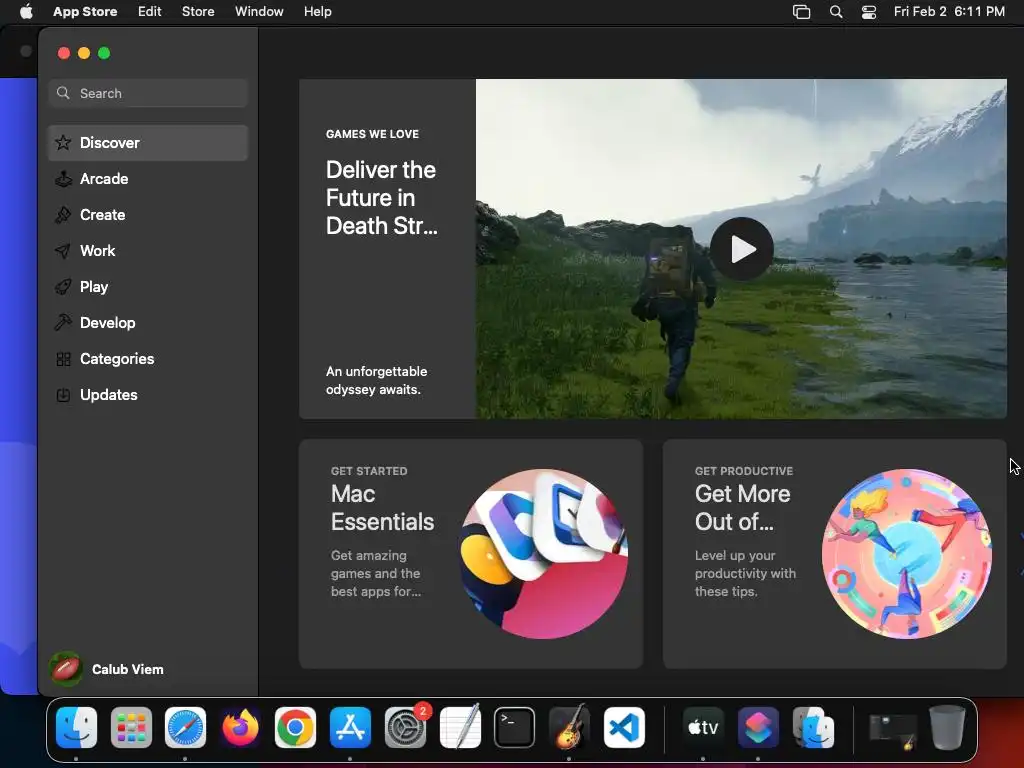Viewport: 1024px width, 768px height.
Task: Open Spotlight search in menu bar
Action: (836, 12)
